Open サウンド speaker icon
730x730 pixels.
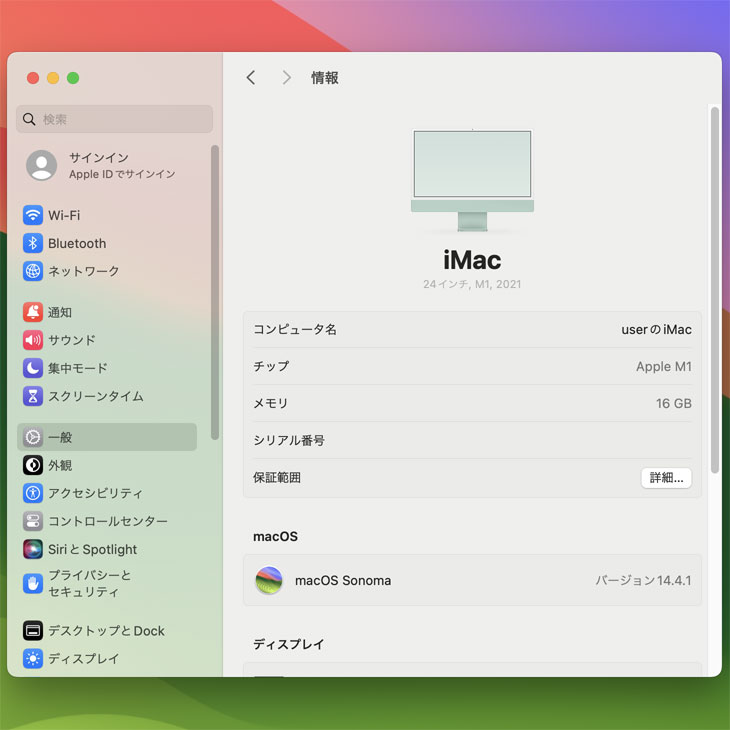point(33,340)
